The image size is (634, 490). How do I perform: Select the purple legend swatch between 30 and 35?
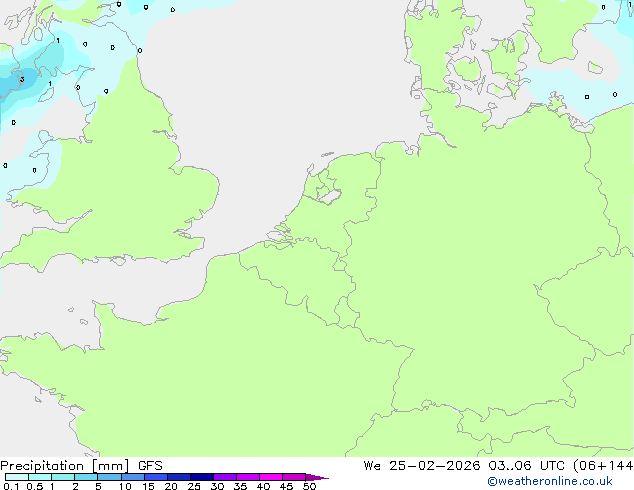[225, 477]
